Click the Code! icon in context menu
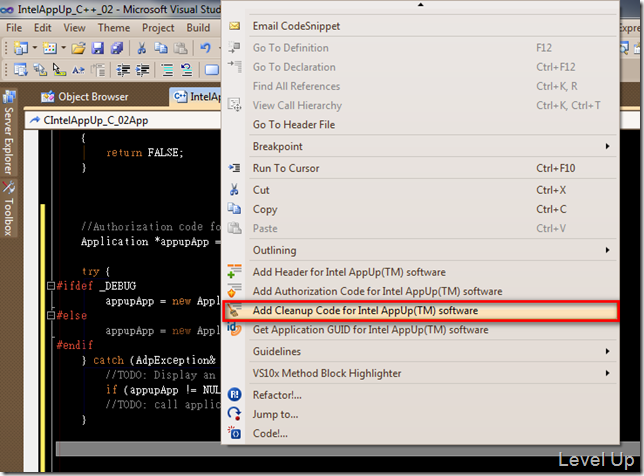 pyautogui.click(x=235, y=433)
